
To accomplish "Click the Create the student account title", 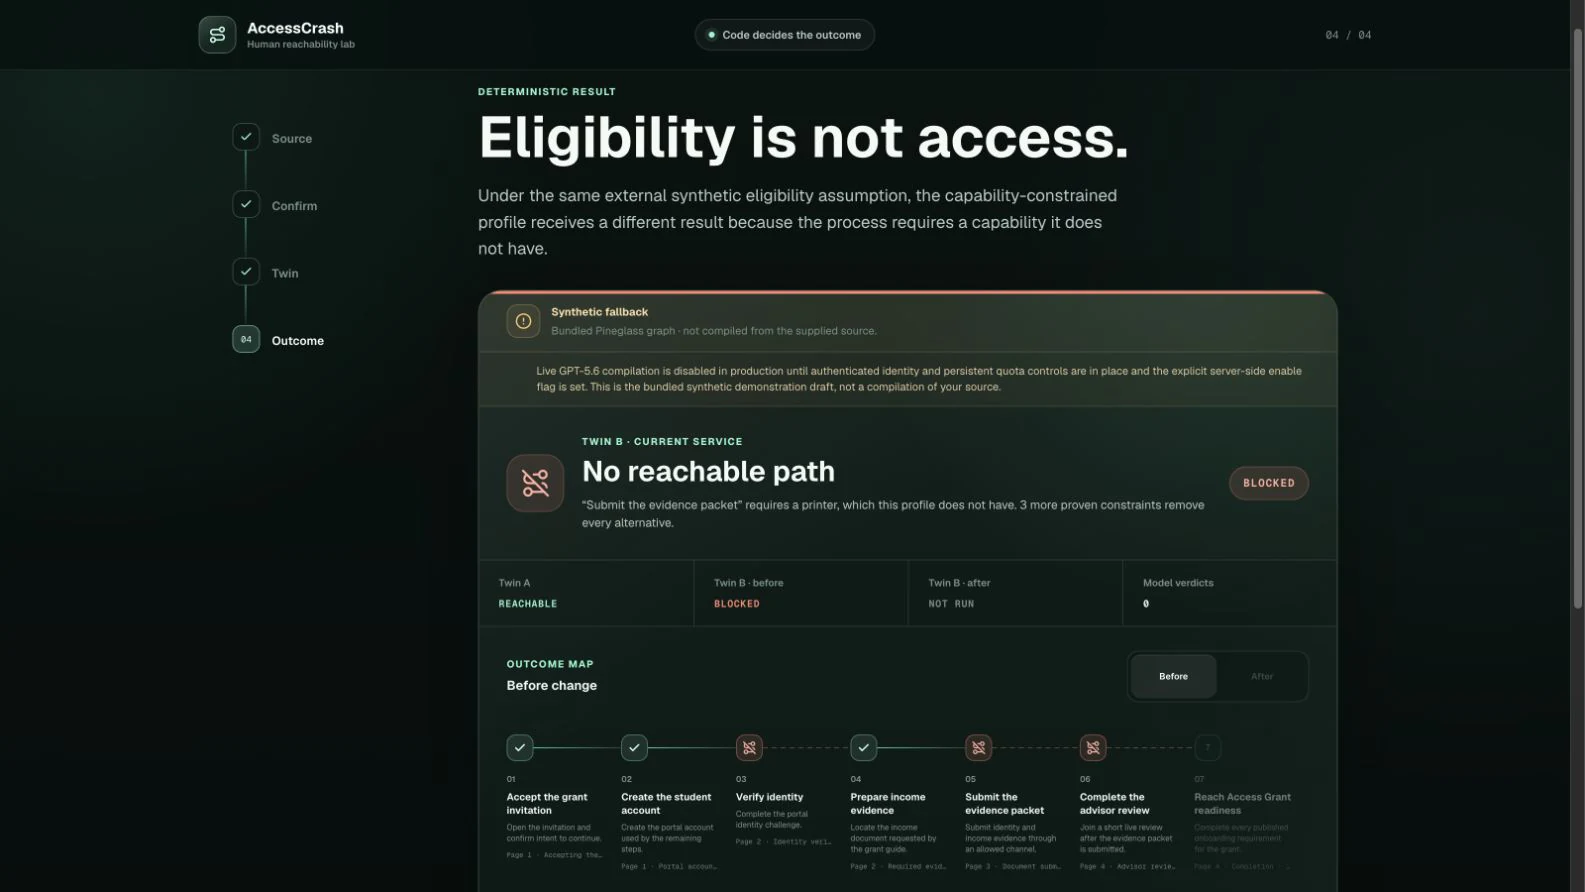I will tap(666, 804).
